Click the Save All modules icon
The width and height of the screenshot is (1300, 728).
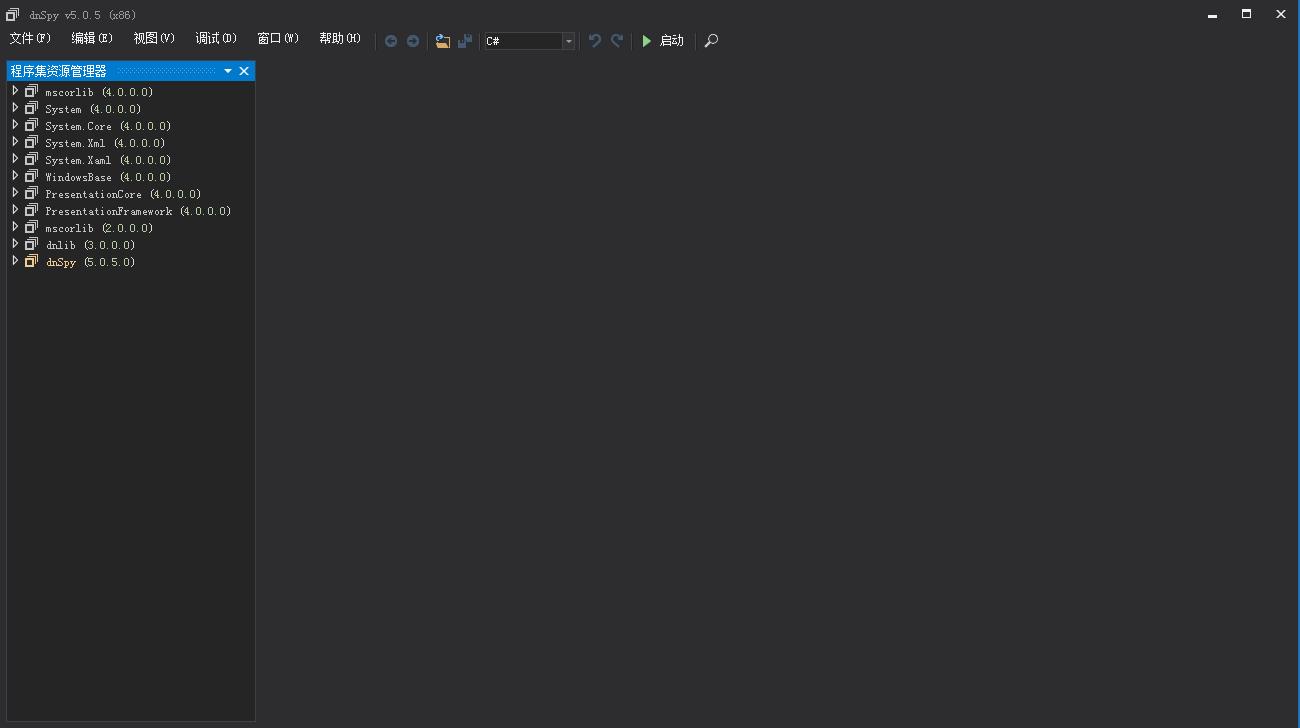click(x=465, y=41)
